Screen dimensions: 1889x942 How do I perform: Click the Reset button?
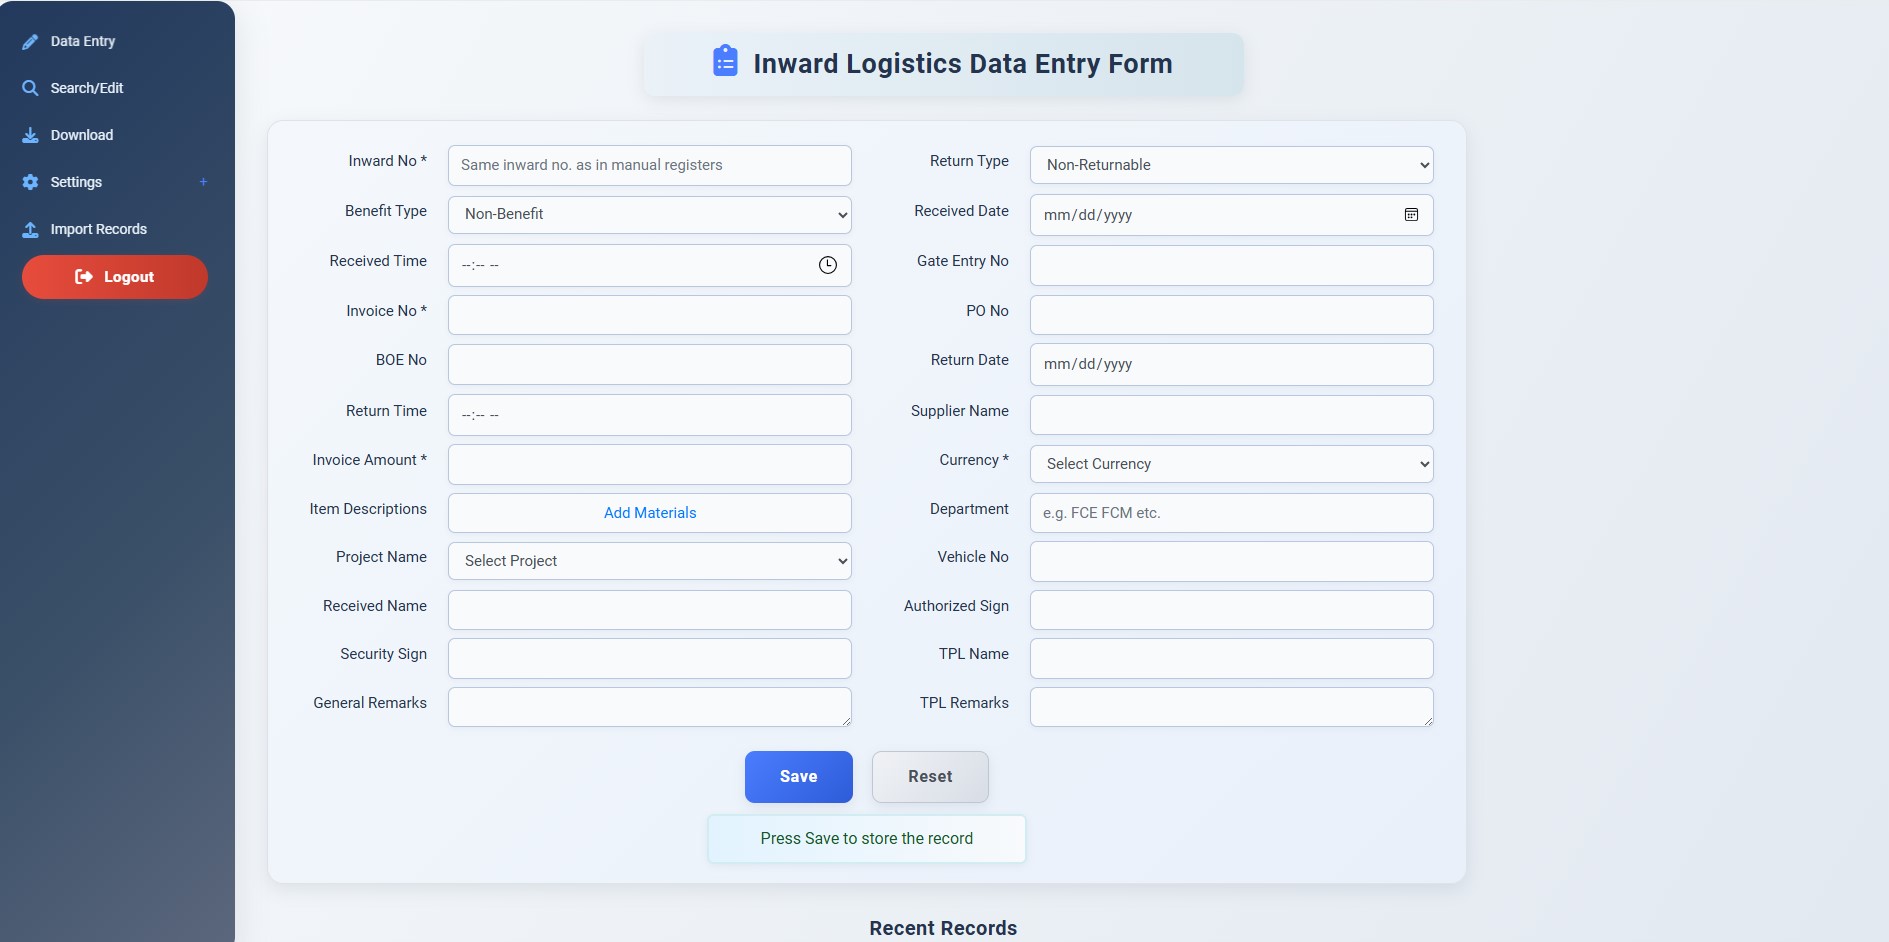[929, 777]
